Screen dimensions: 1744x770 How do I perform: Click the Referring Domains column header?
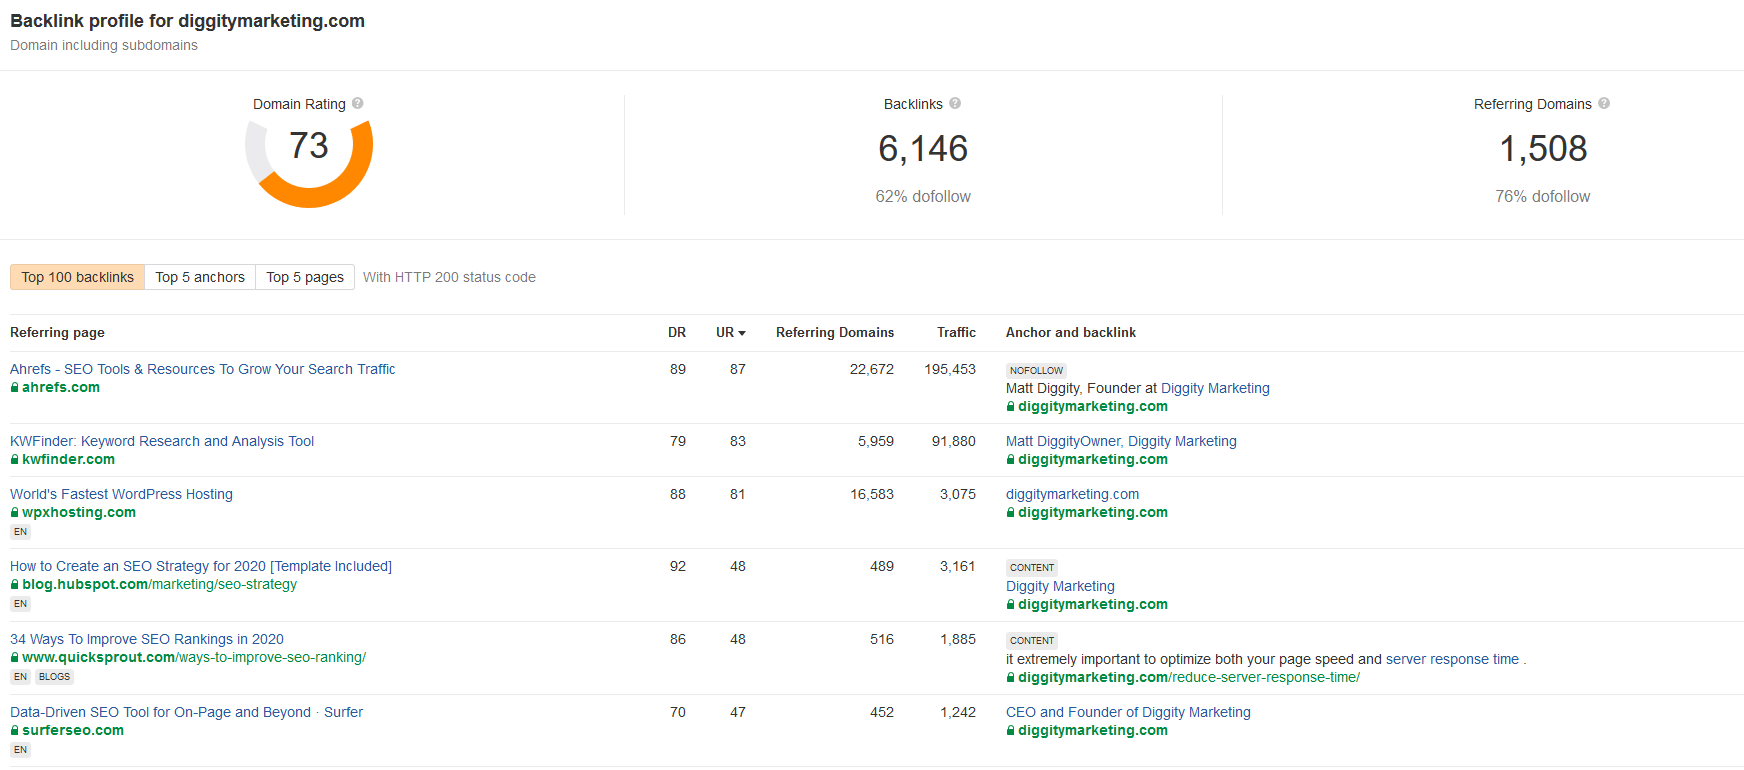pos(835,332)
